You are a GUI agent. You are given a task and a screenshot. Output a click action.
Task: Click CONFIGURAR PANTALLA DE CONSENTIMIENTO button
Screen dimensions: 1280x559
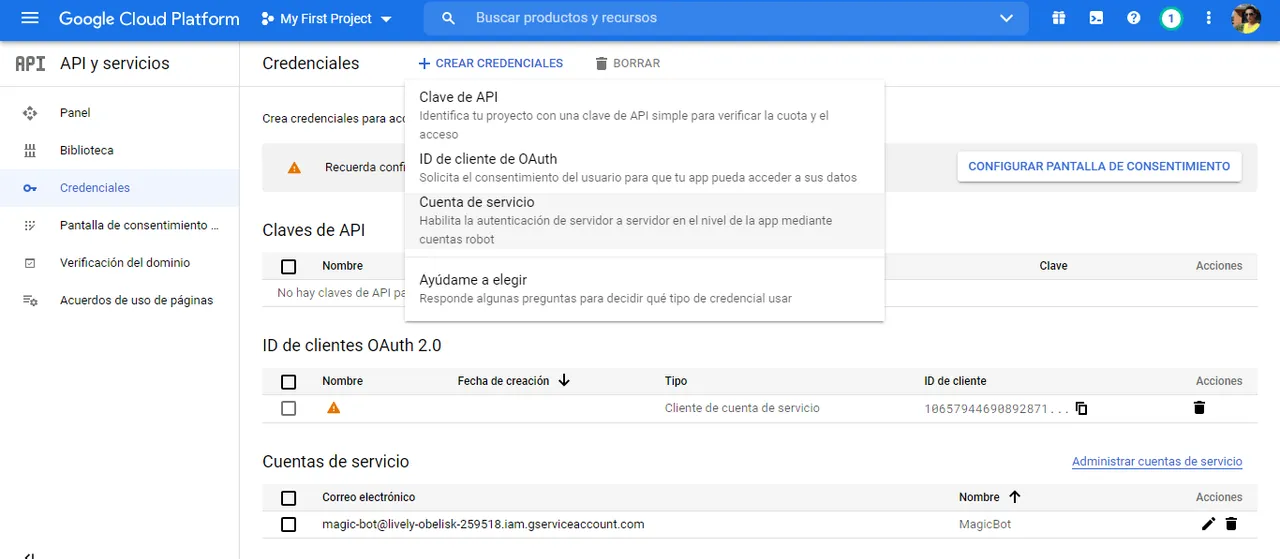[x=1099, y=166]
